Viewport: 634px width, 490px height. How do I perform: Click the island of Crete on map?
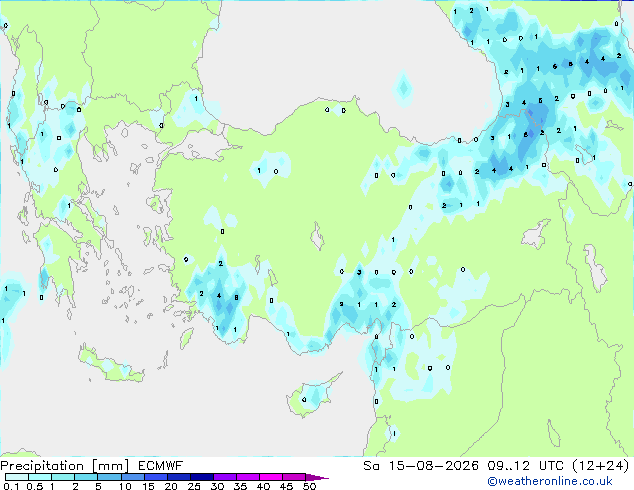110,365
